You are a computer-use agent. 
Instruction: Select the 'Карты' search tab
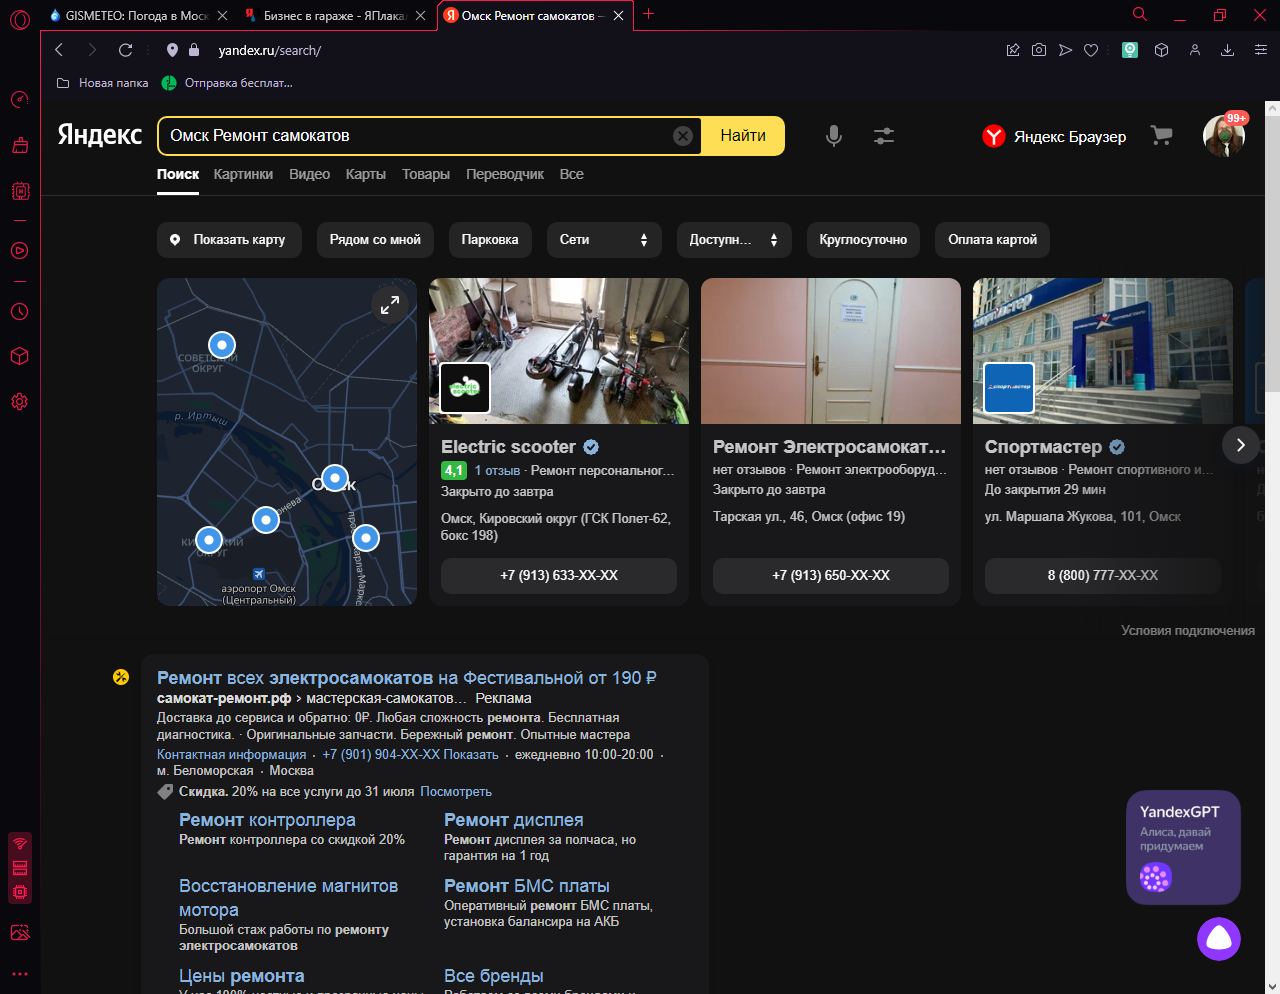pyautogui.click(x=366, y=174)
